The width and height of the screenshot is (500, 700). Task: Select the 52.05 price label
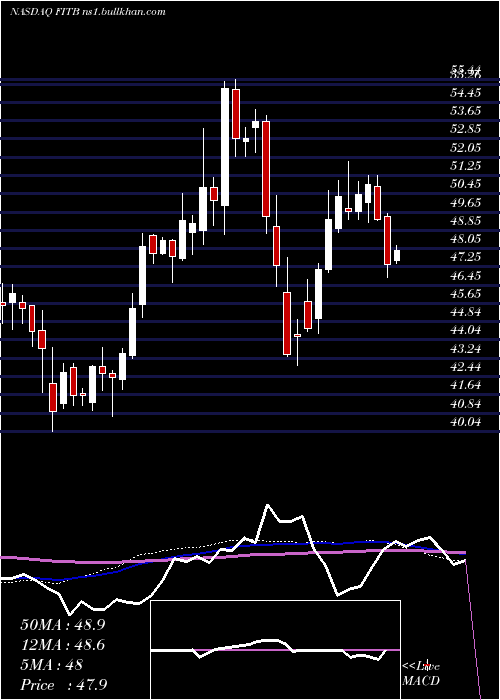[466, 147]
